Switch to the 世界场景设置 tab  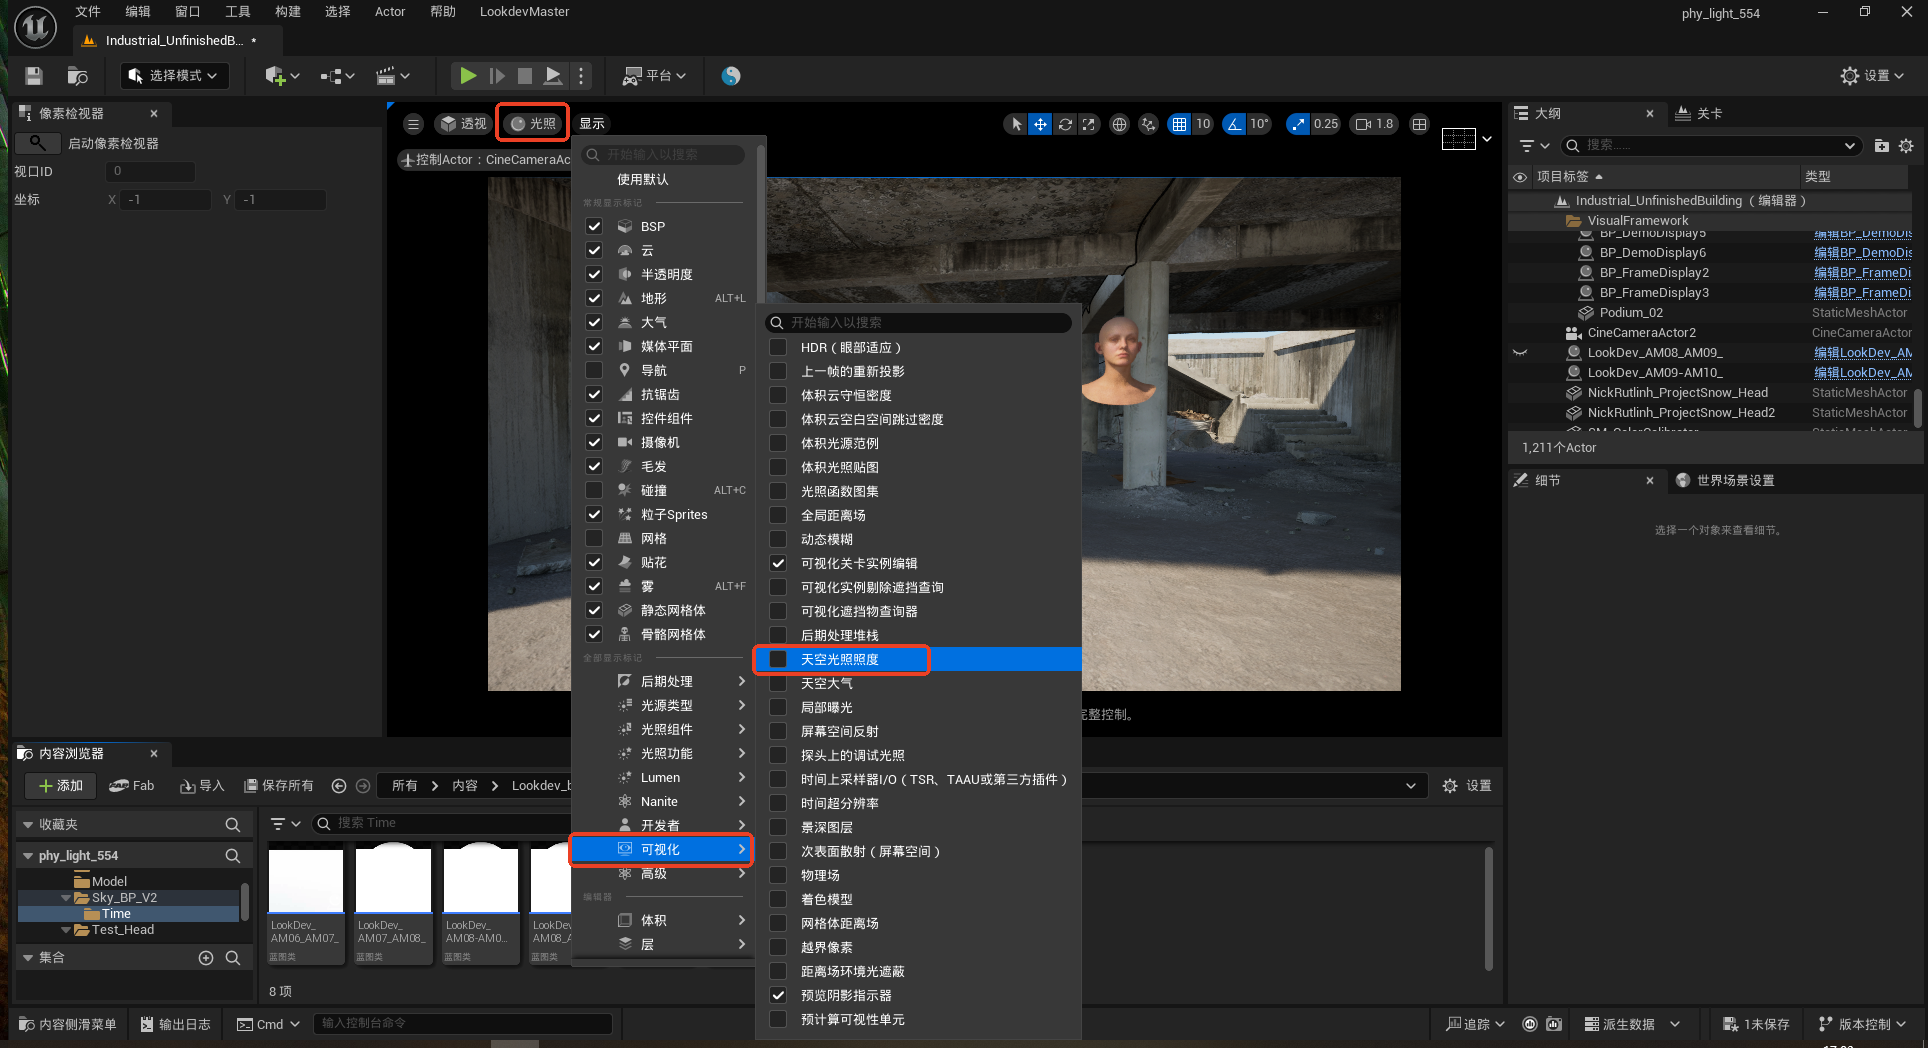[1734, 481]
